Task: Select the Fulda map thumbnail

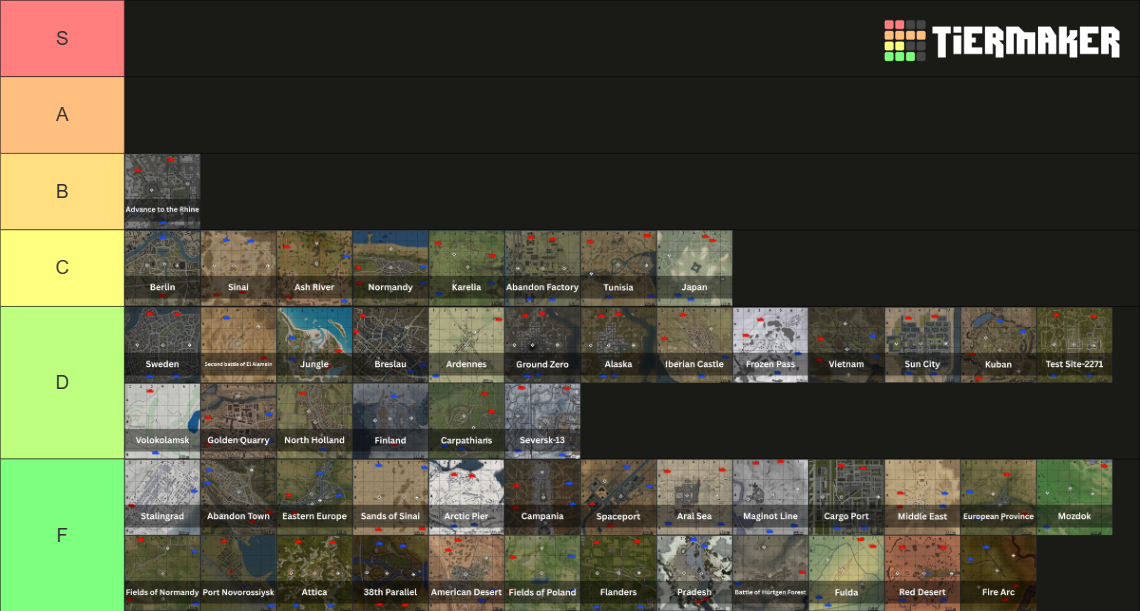Action: click(x=846, y=573)
